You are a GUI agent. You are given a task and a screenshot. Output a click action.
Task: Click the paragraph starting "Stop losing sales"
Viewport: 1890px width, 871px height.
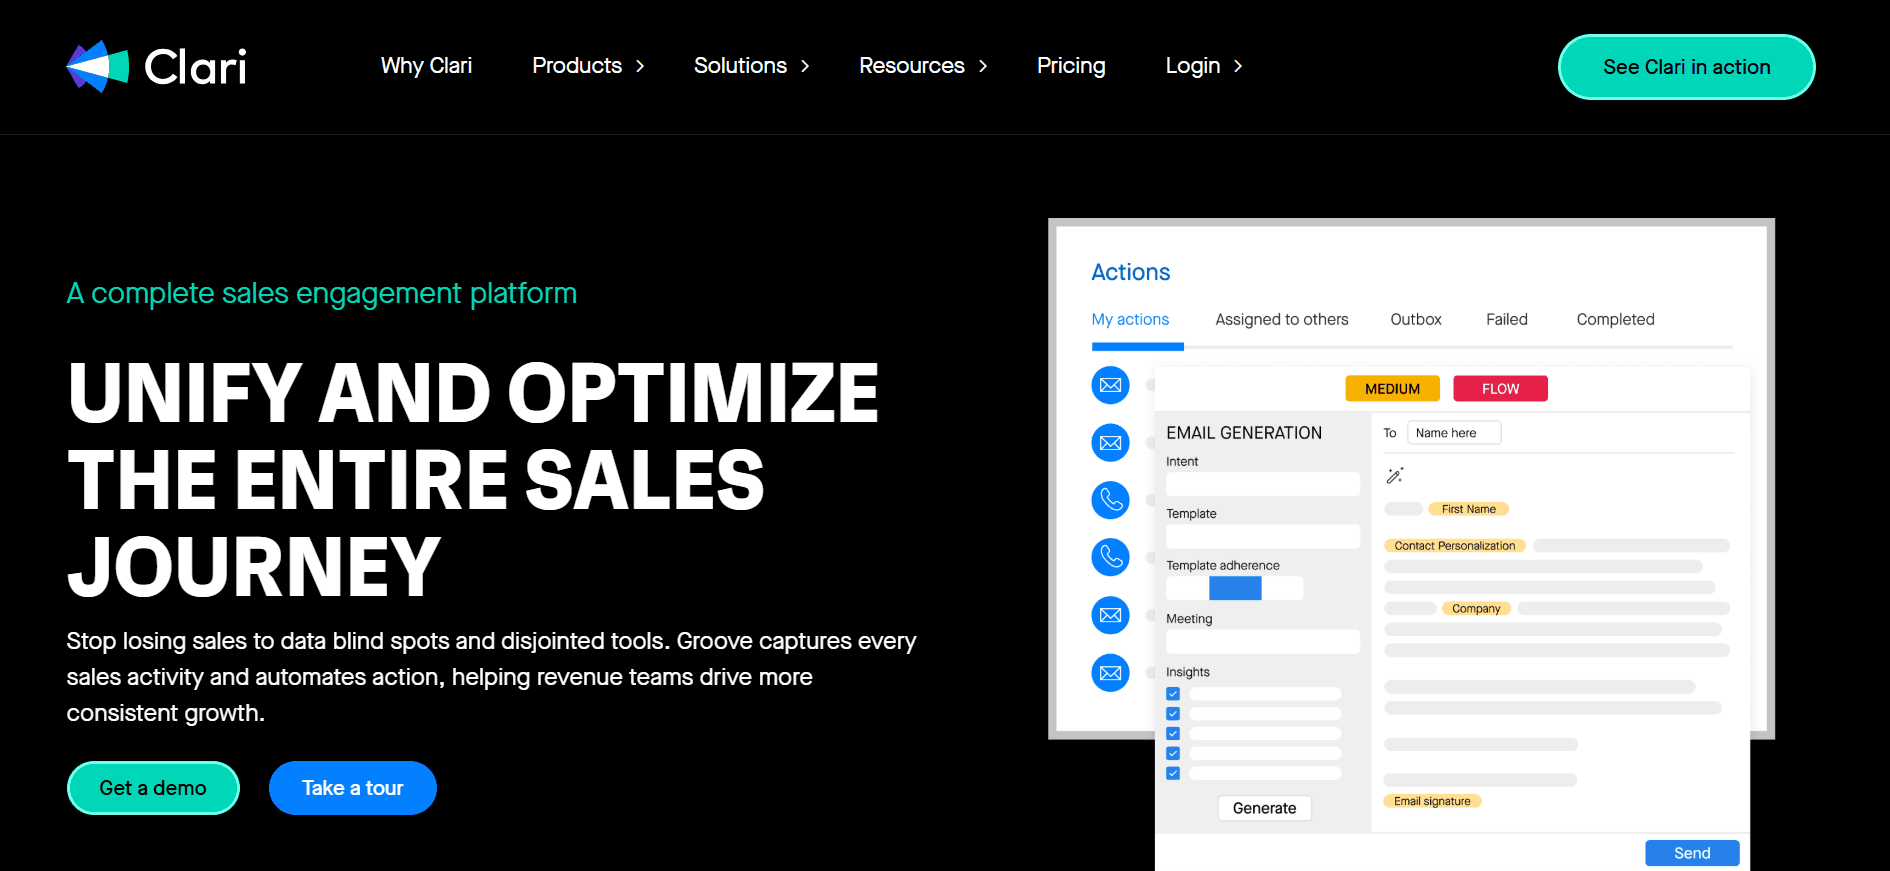pos(491,677)
